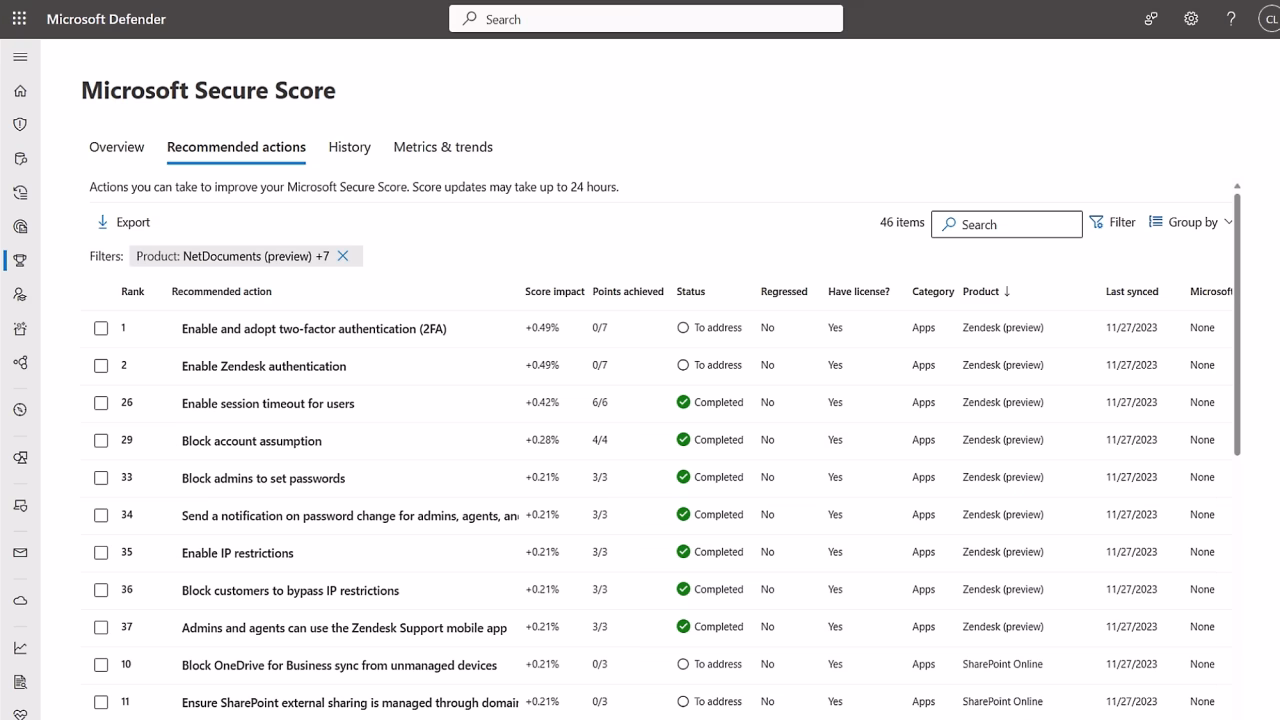Viewport: 1280px width, 720px height.
Task: Open the History tab
Action: click(350, 147)
